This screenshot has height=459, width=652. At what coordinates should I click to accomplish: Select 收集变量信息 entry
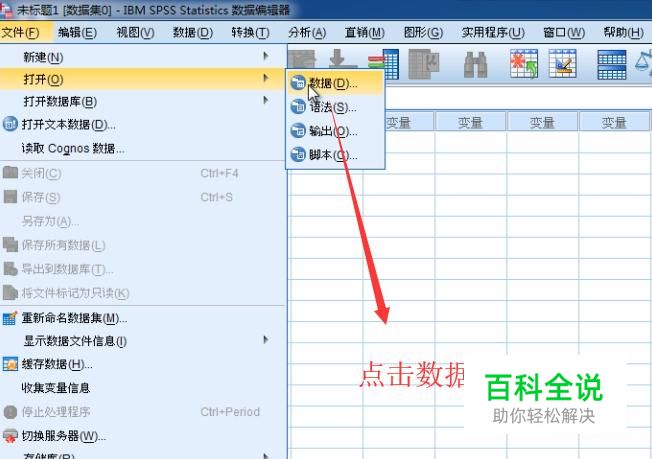pyautogui.click(x=143, y=388)
